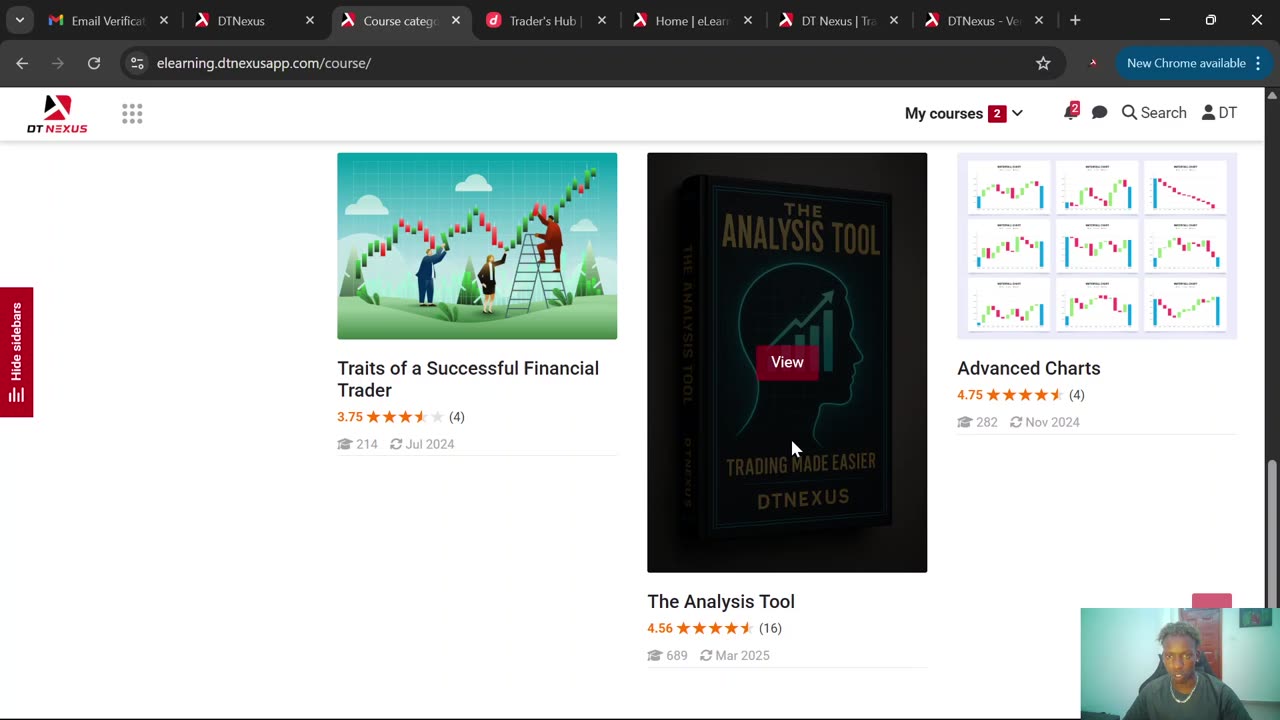Image resolution: width=1280 pixels, height=720 pixels.
Task: Expand the My courses dropdown
Action: [x=963, y=113]
